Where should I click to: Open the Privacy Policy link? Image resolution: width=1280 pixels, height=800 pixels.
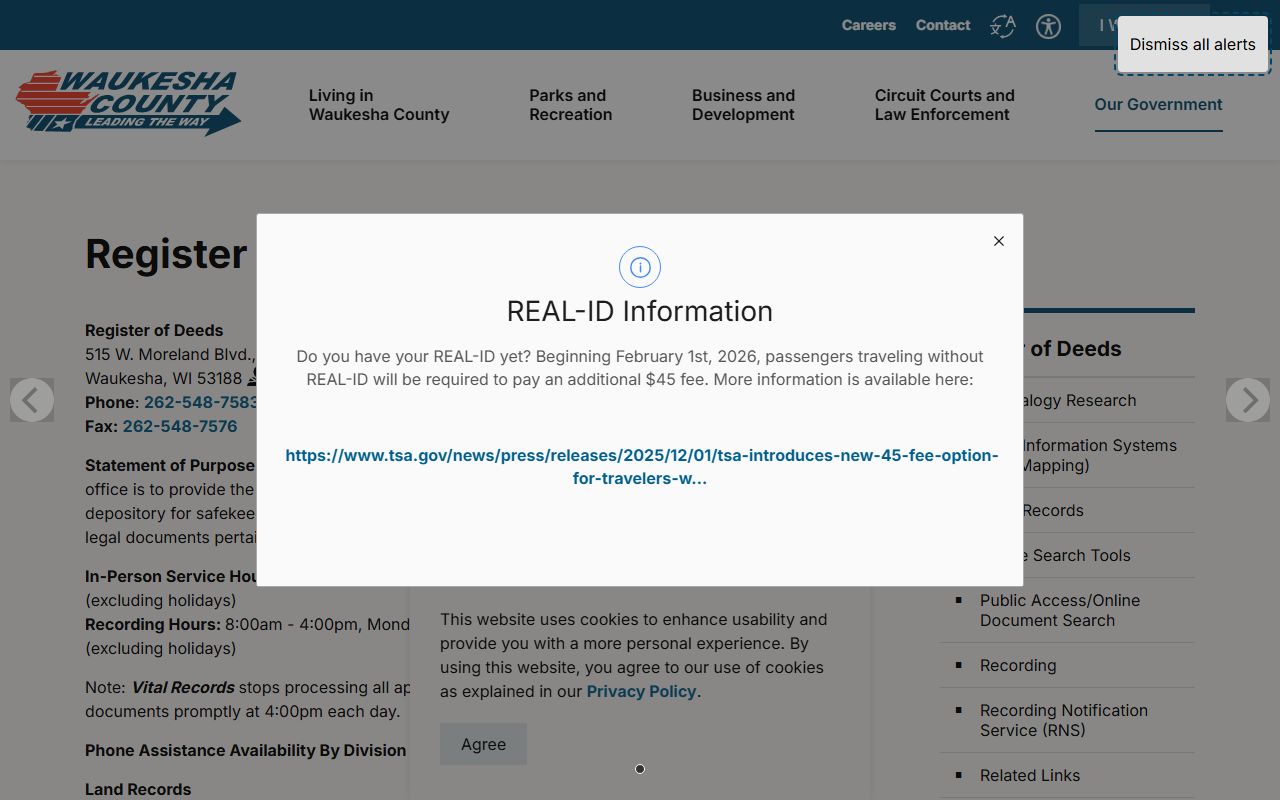pos(641,691)
